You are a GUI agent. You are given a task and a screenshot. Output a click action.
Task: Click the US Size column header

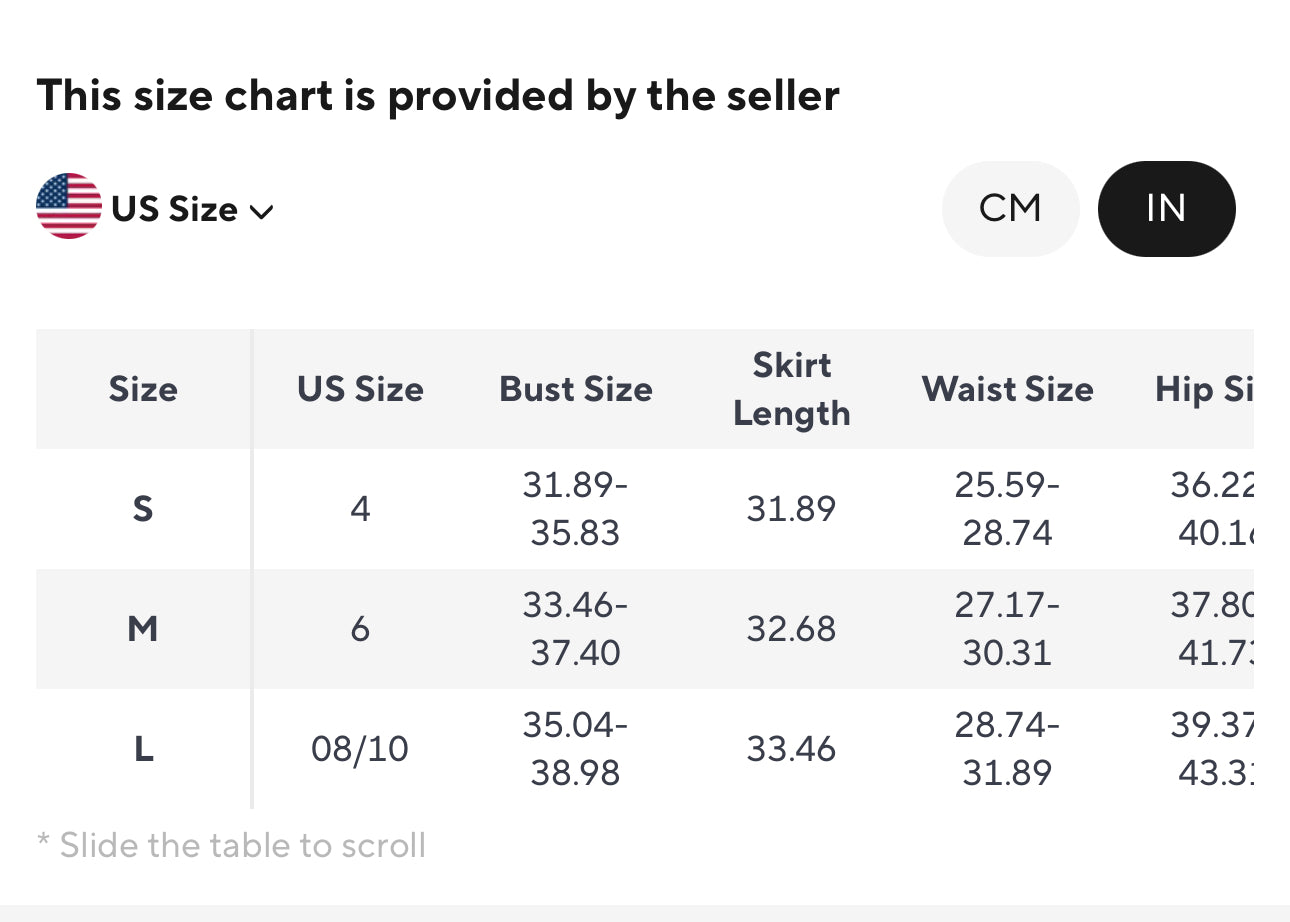[x=360, y=389]
